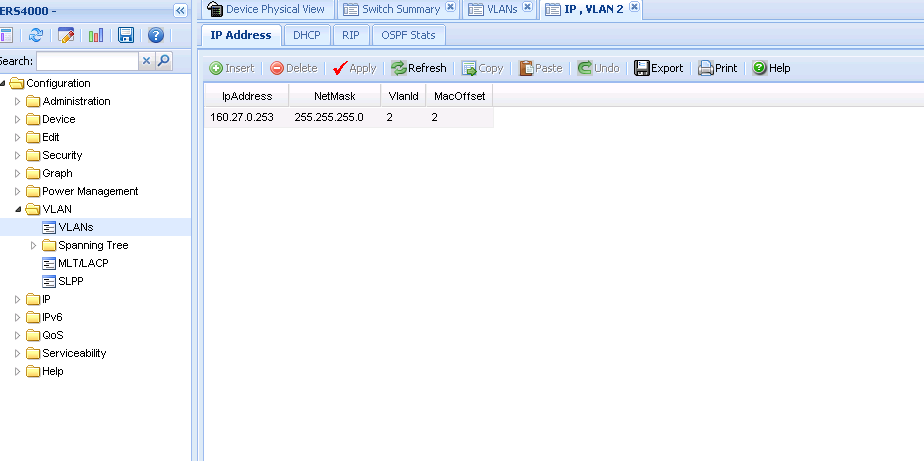Expand the Device folder arrow

(18, 120)
